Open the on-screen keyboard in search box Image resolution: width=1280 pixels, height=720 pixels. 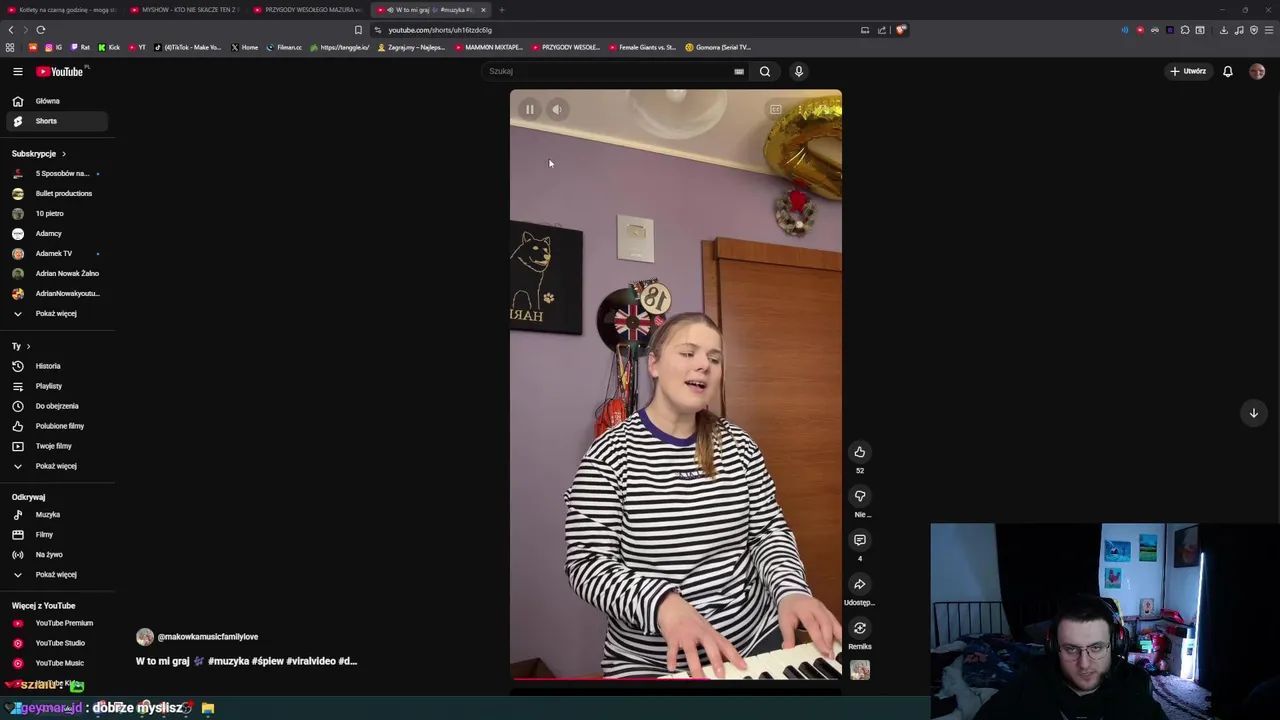[x=739, y=71]
